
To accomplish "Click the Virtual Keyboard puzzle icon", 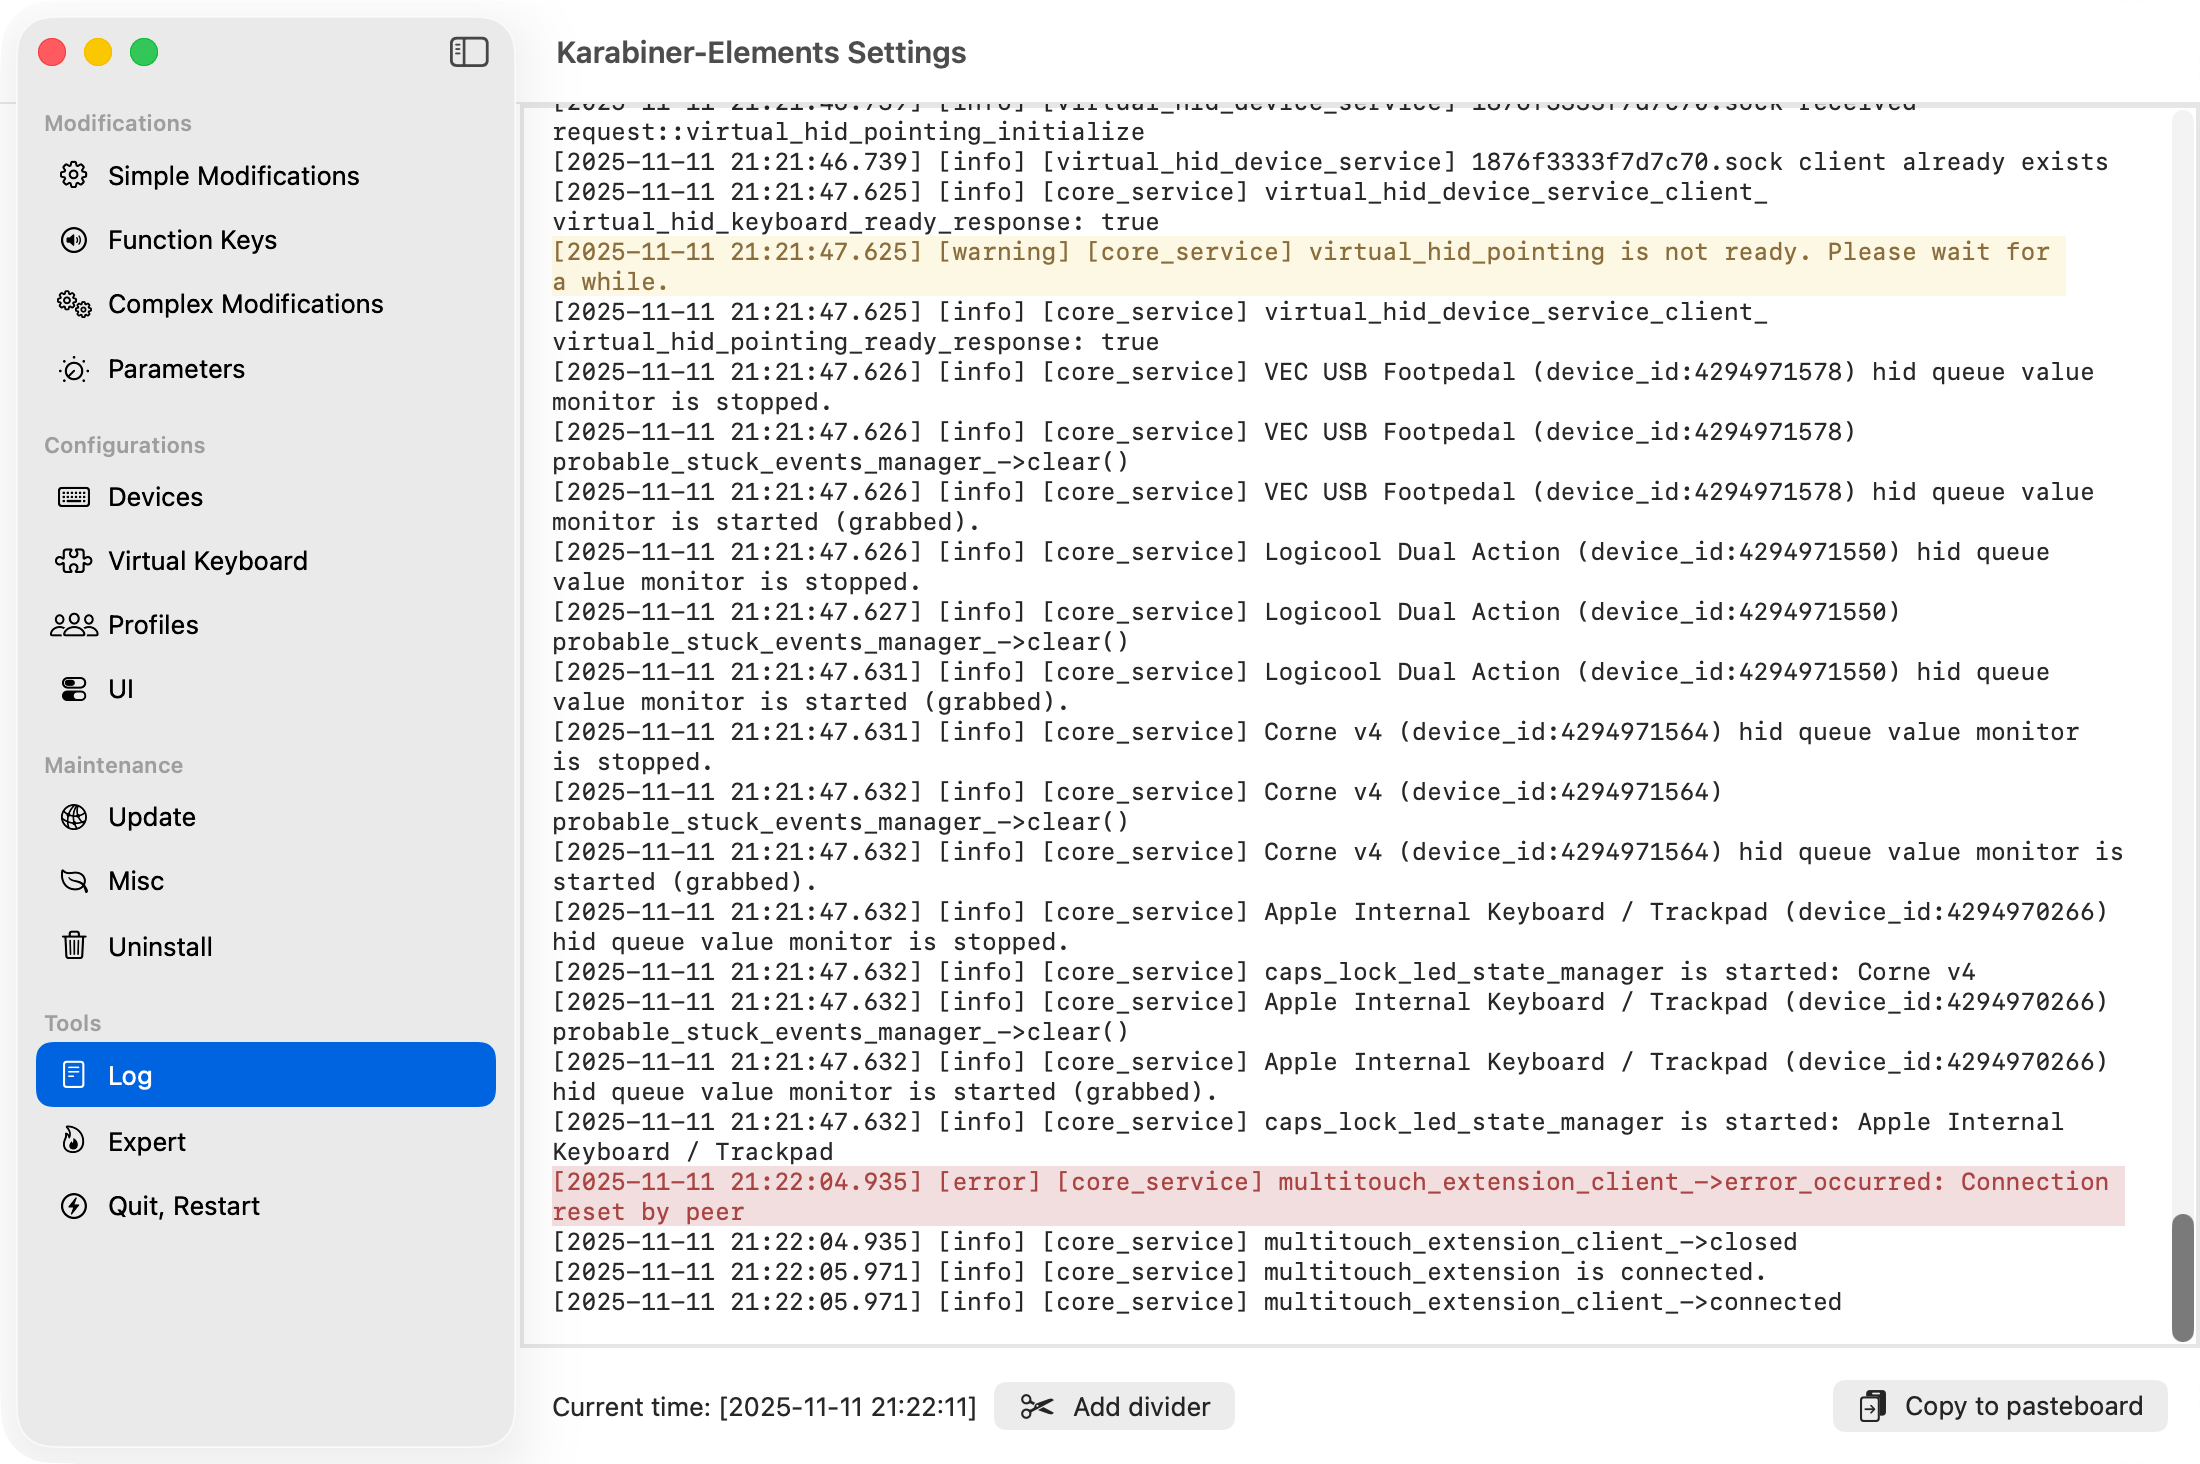I will (74, 561).
